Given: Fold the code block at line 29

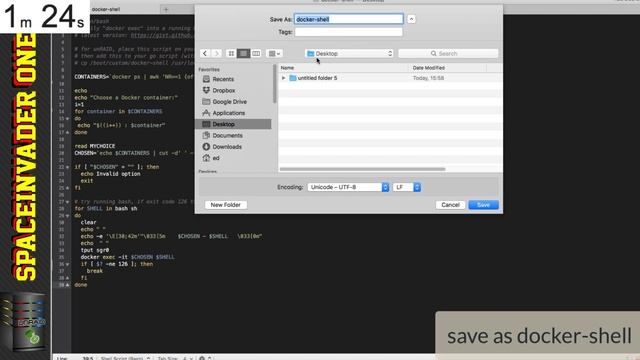Looking at the screenshot, I should tap(67, 216).
